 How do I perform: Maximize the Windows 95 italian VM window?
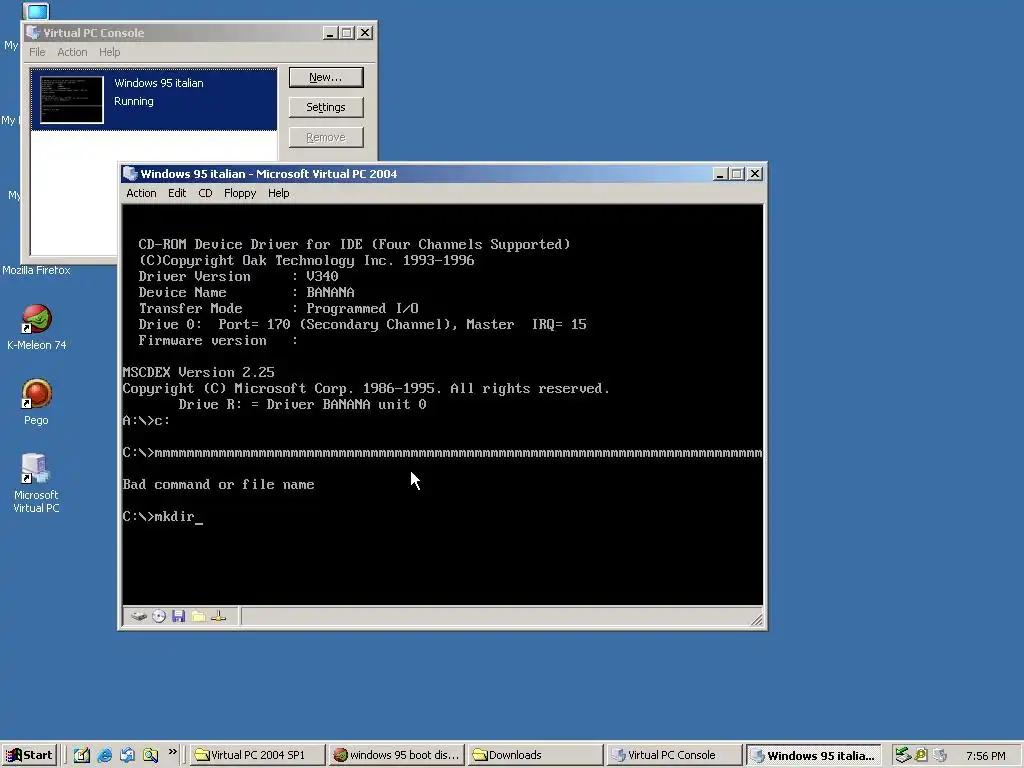(737, 174)
